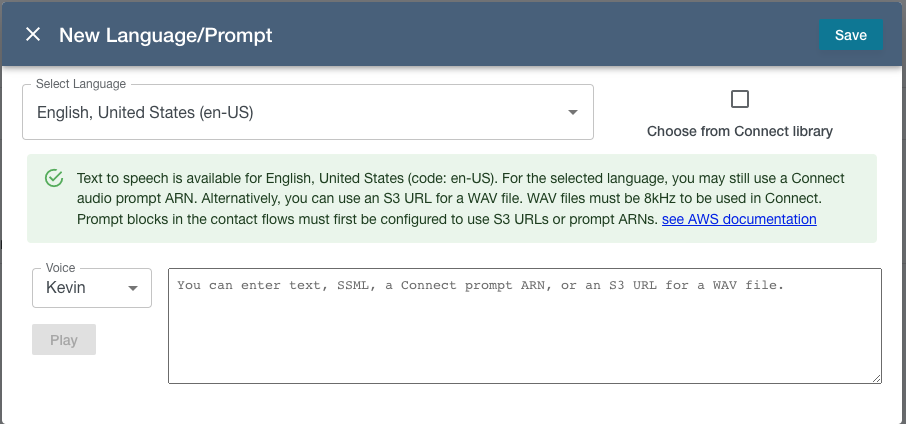Screen dimensions: 906x424
Task: Click the placeholder text mentioning SSML
Action: click(x=480, y=285)
